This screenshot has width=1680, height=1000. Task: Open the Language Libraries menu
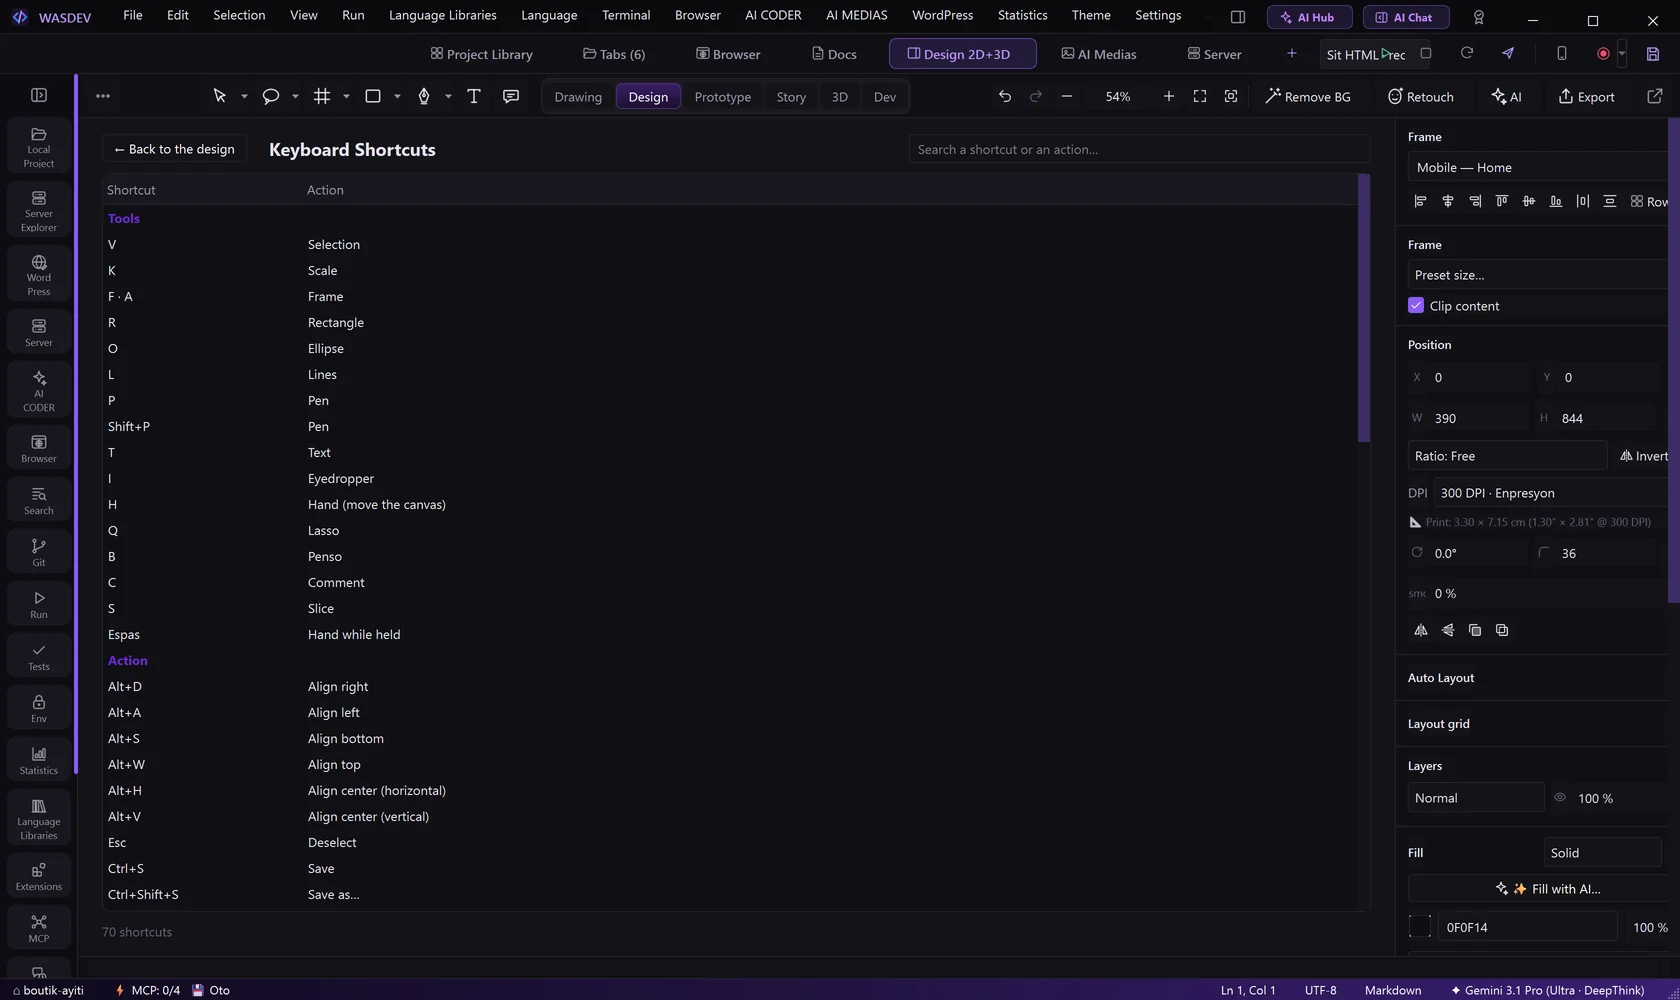point(442,15)
